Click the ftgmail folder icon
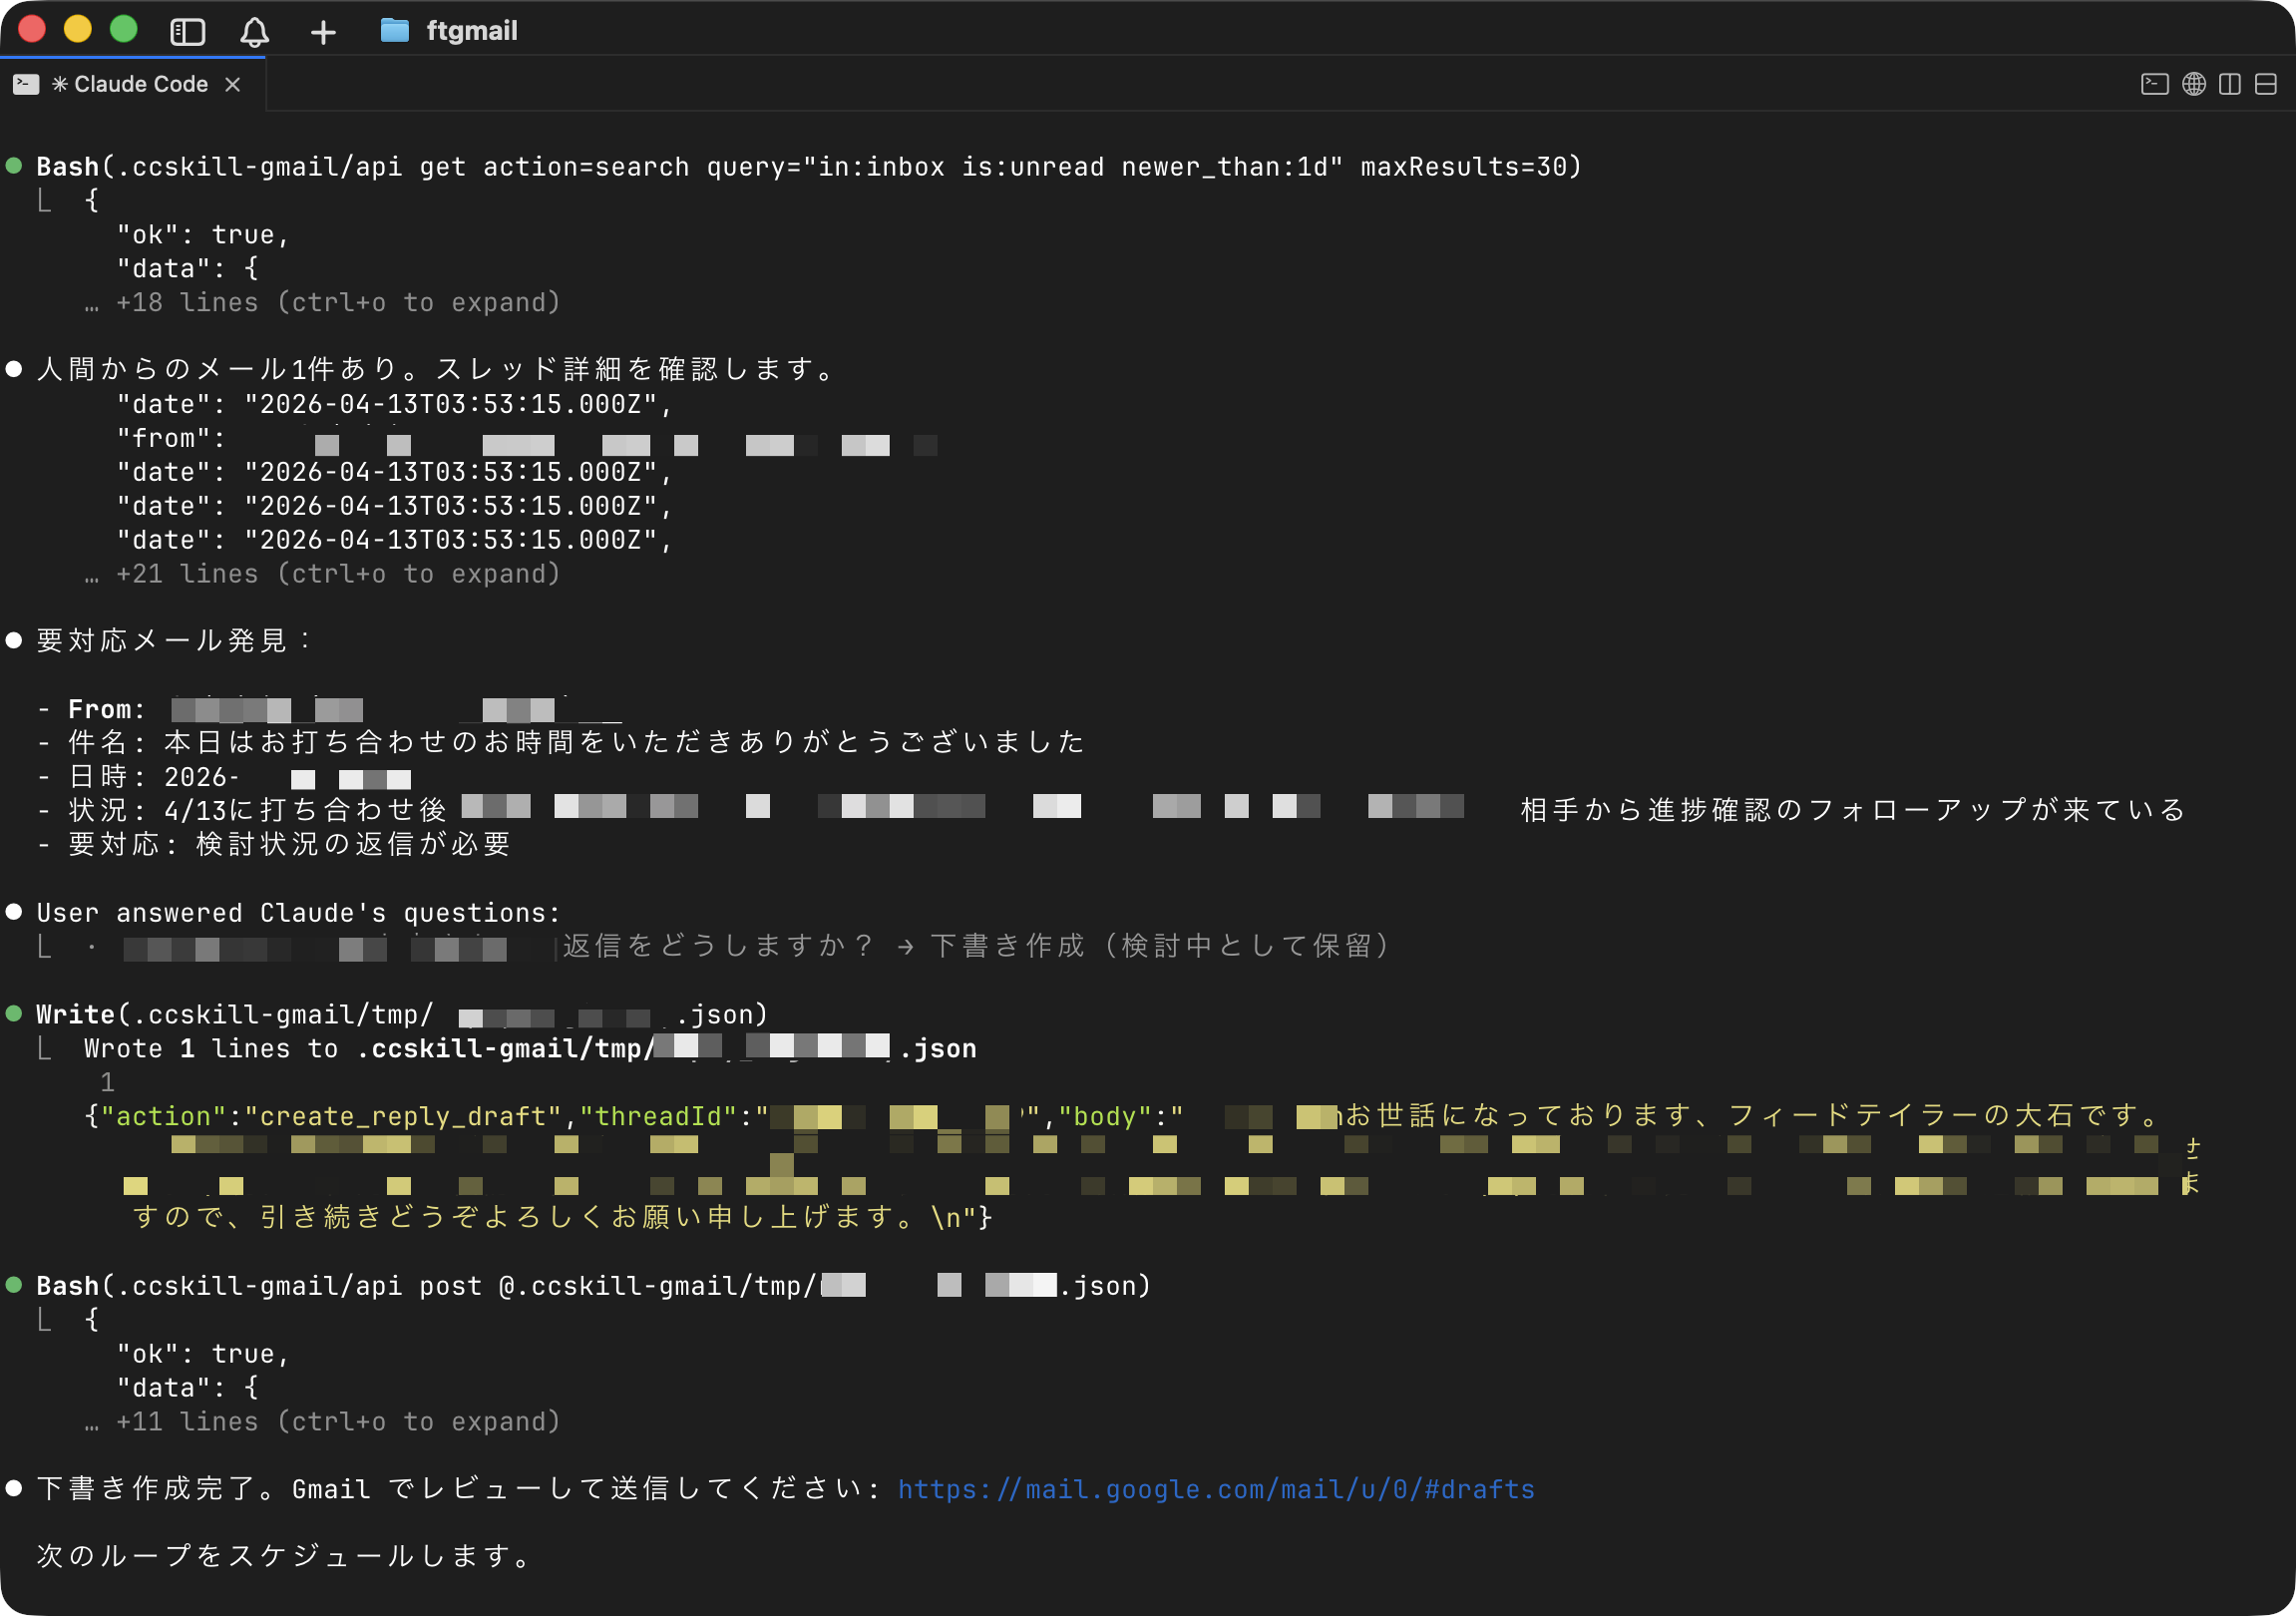This screenshot has width=2296, height=1616. click(395, 31)
